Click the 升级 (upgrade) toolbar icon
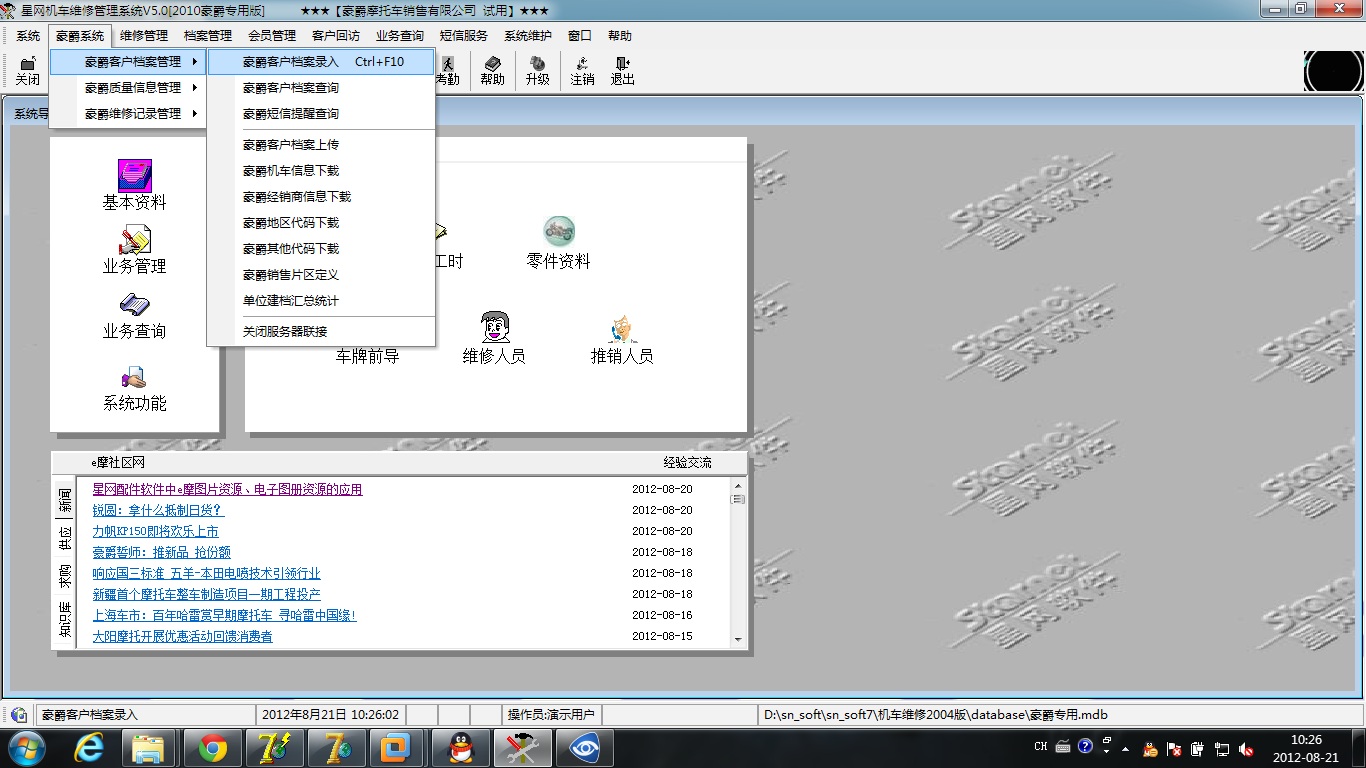 coord(537,71)
